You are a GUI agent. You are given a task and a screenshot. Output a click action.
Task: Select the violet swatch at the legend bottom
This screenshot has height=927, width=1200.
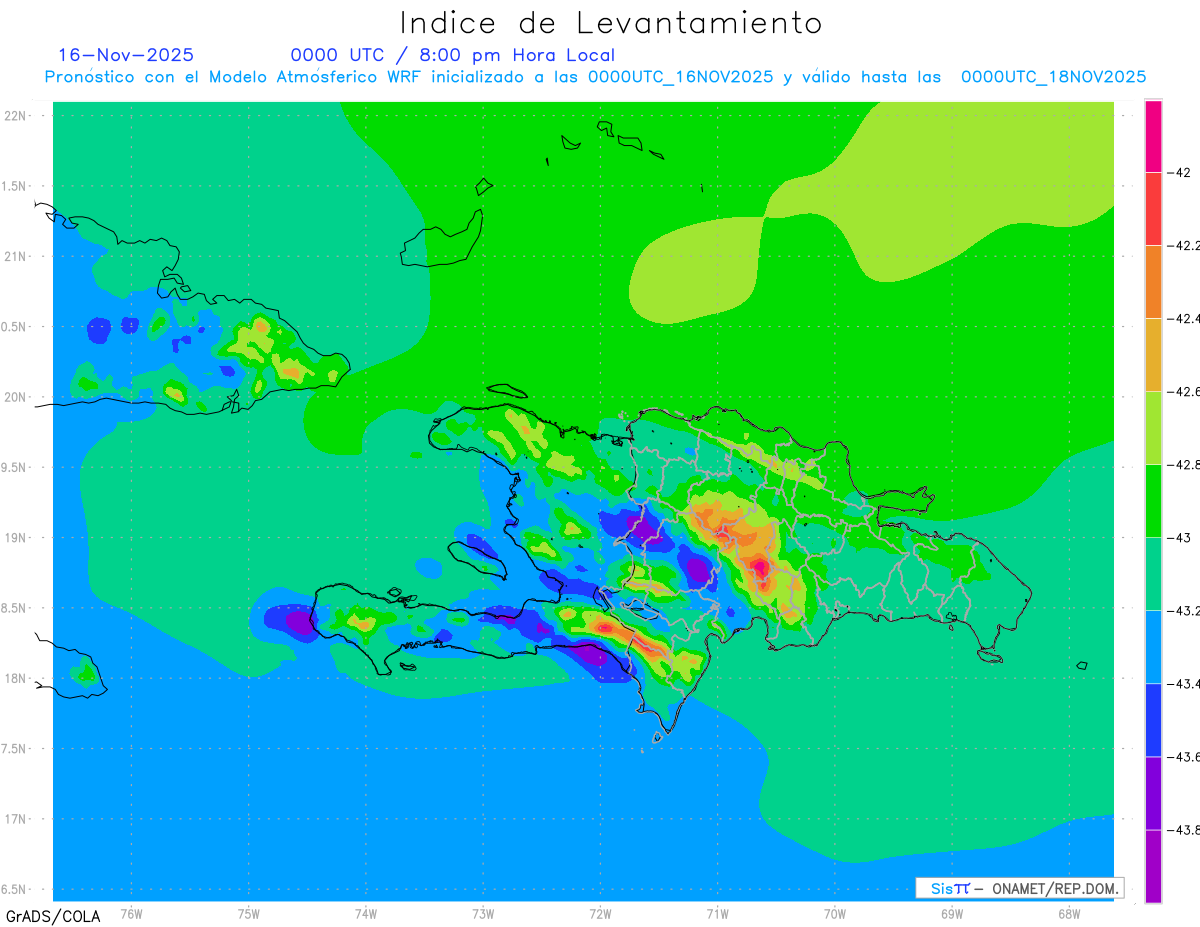pyautogui.click(x=1153, y=866)
